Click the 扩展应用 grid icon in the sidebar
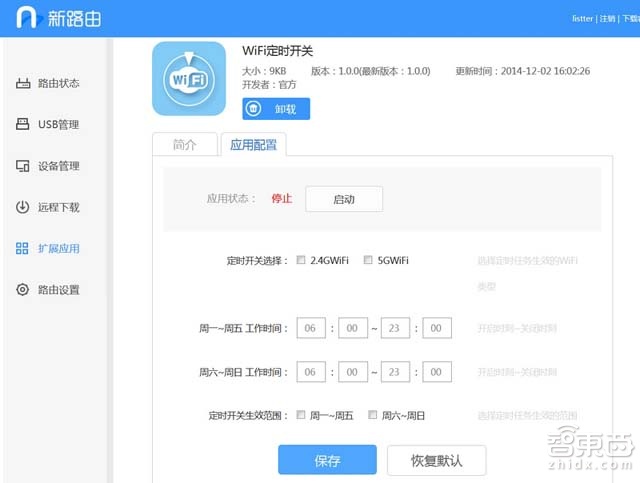 click(x=22, y=248)
